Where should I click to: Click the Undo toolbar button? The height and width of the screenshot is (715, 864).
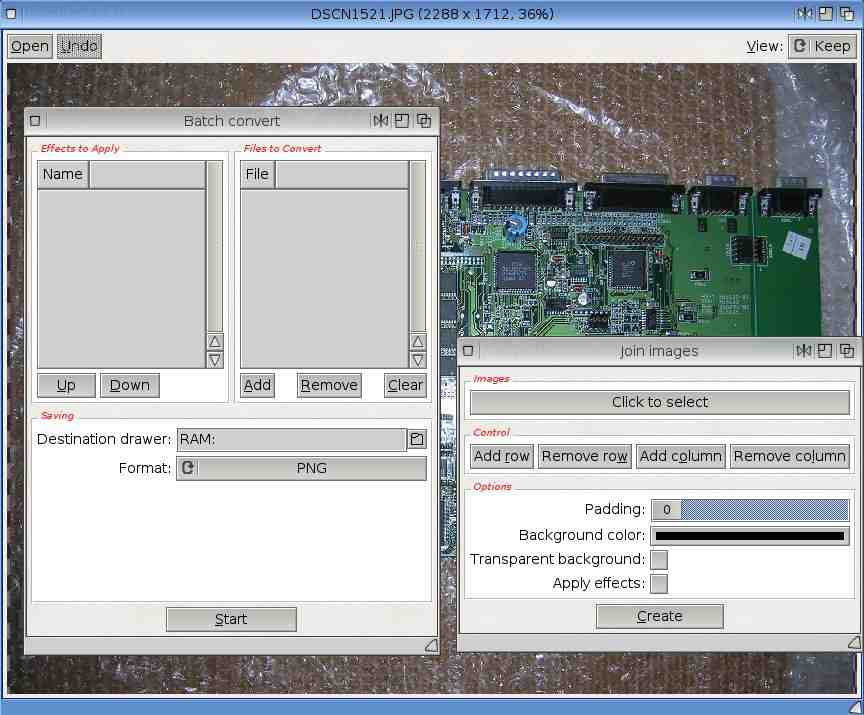pyautogui.click(x=79, y=46)
